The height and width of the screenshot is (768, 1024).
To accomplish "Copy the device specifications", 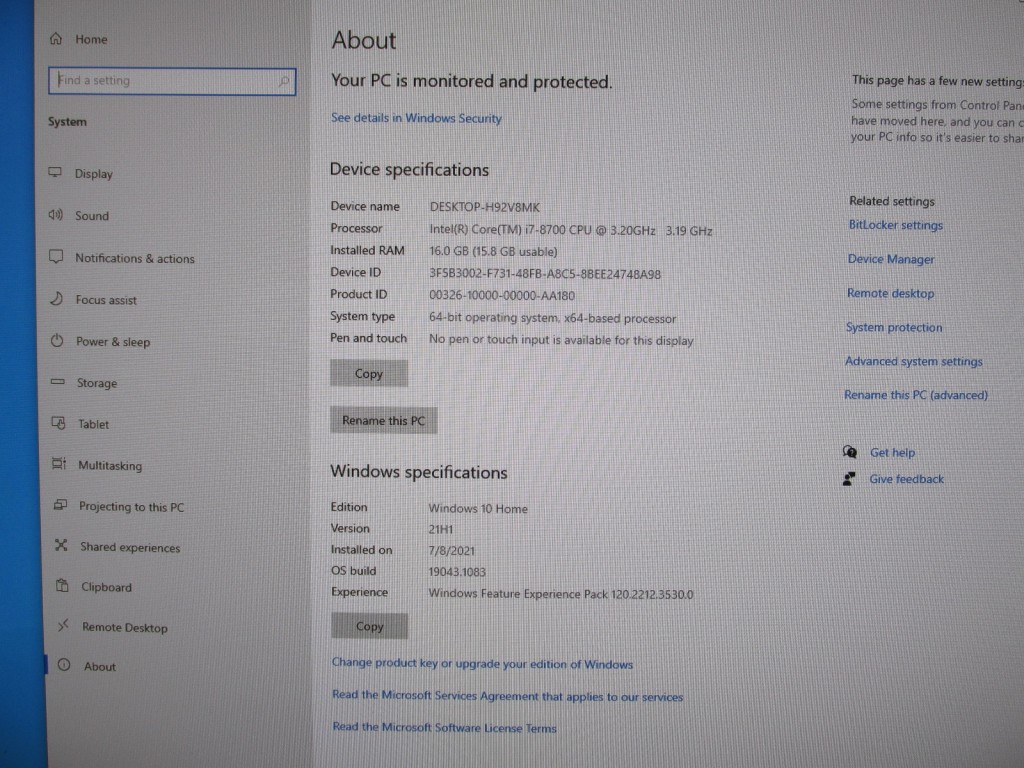I will (369, 374).
